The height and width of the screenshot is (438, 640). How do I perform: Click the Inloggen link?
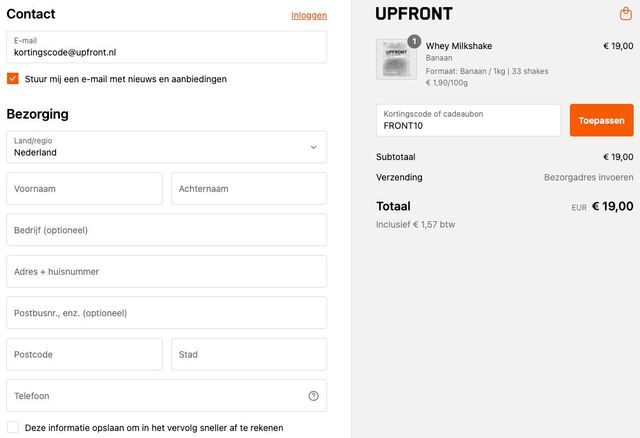point(309,16)
